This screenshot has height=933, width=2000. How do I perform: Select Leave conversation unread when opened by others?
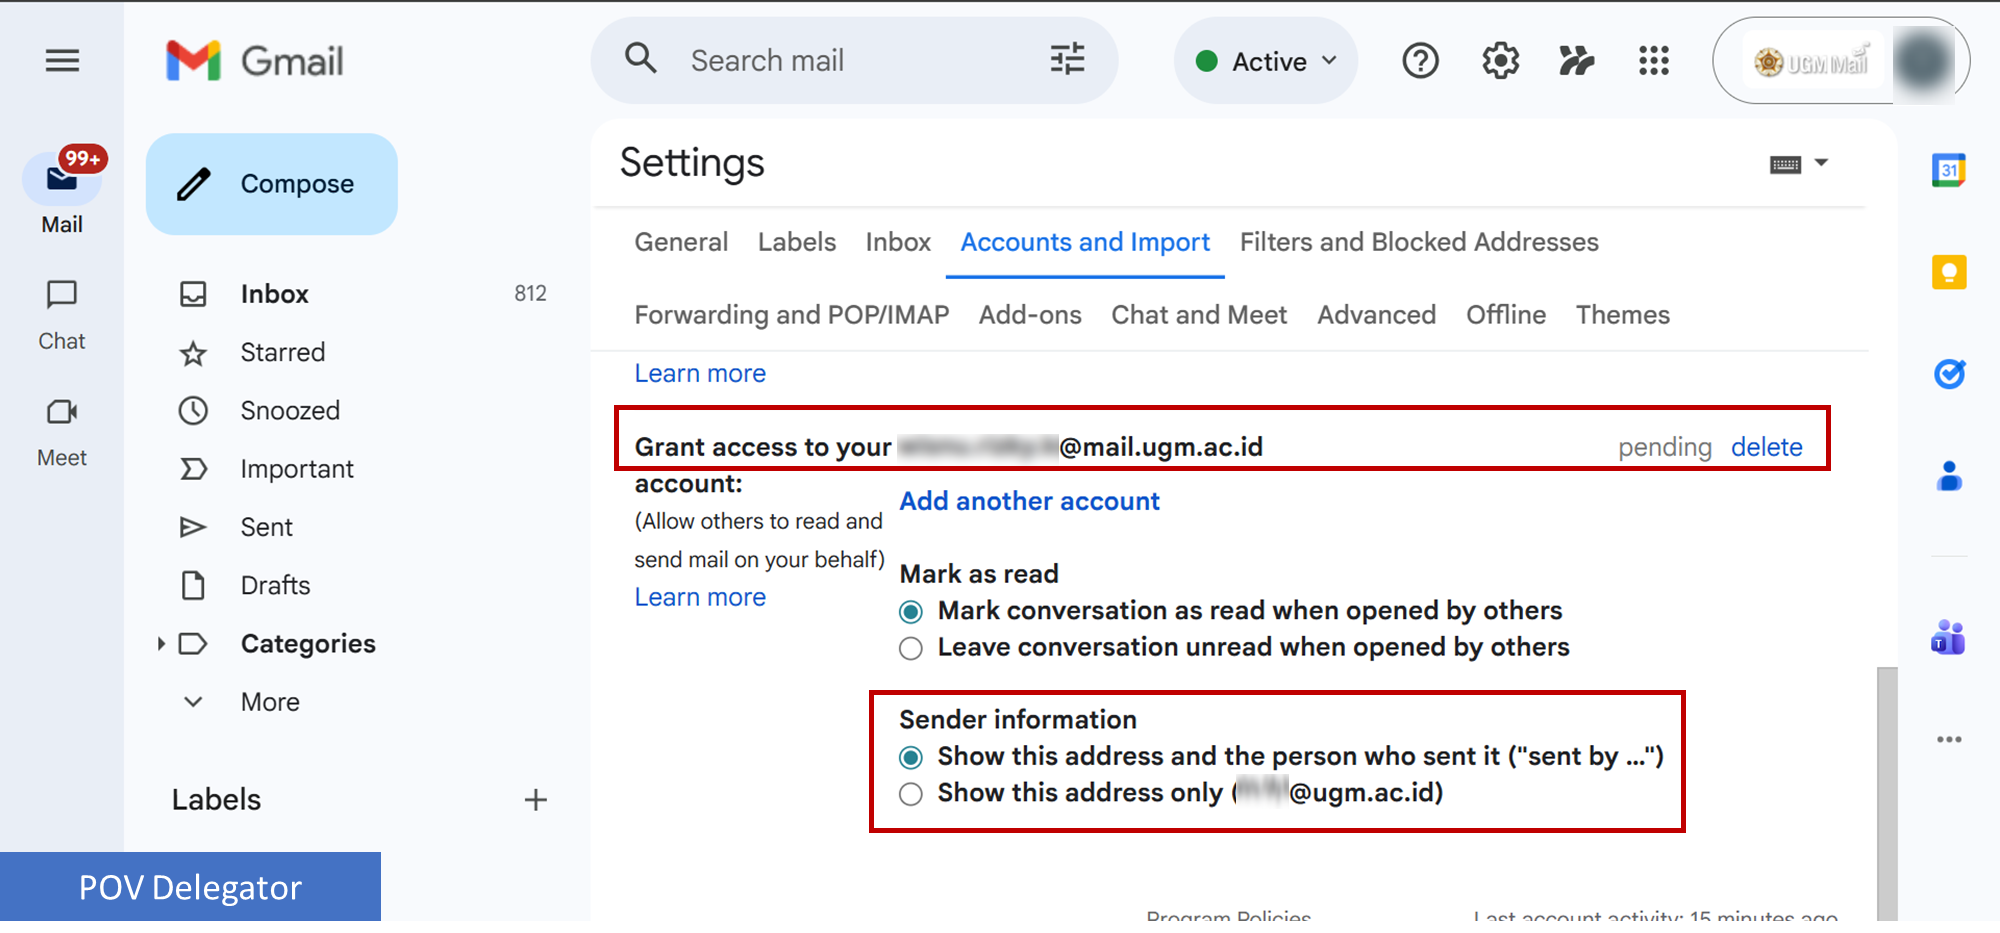pyautogui.click(x=910, y=649)
